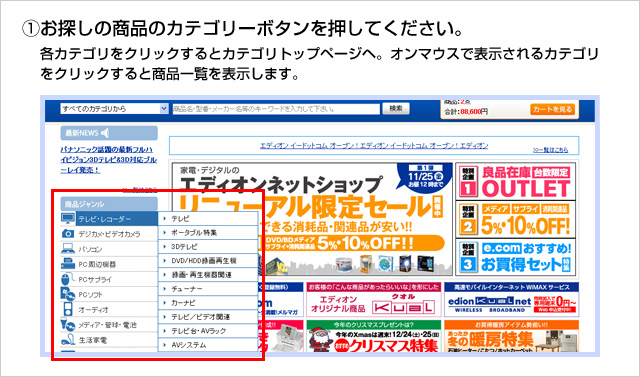Image resolution: width=640 pixels, height=377 pixels.
Task: Click the laptop icon beside パソコン
Action: pyautogui.click(x=68, y=248)
